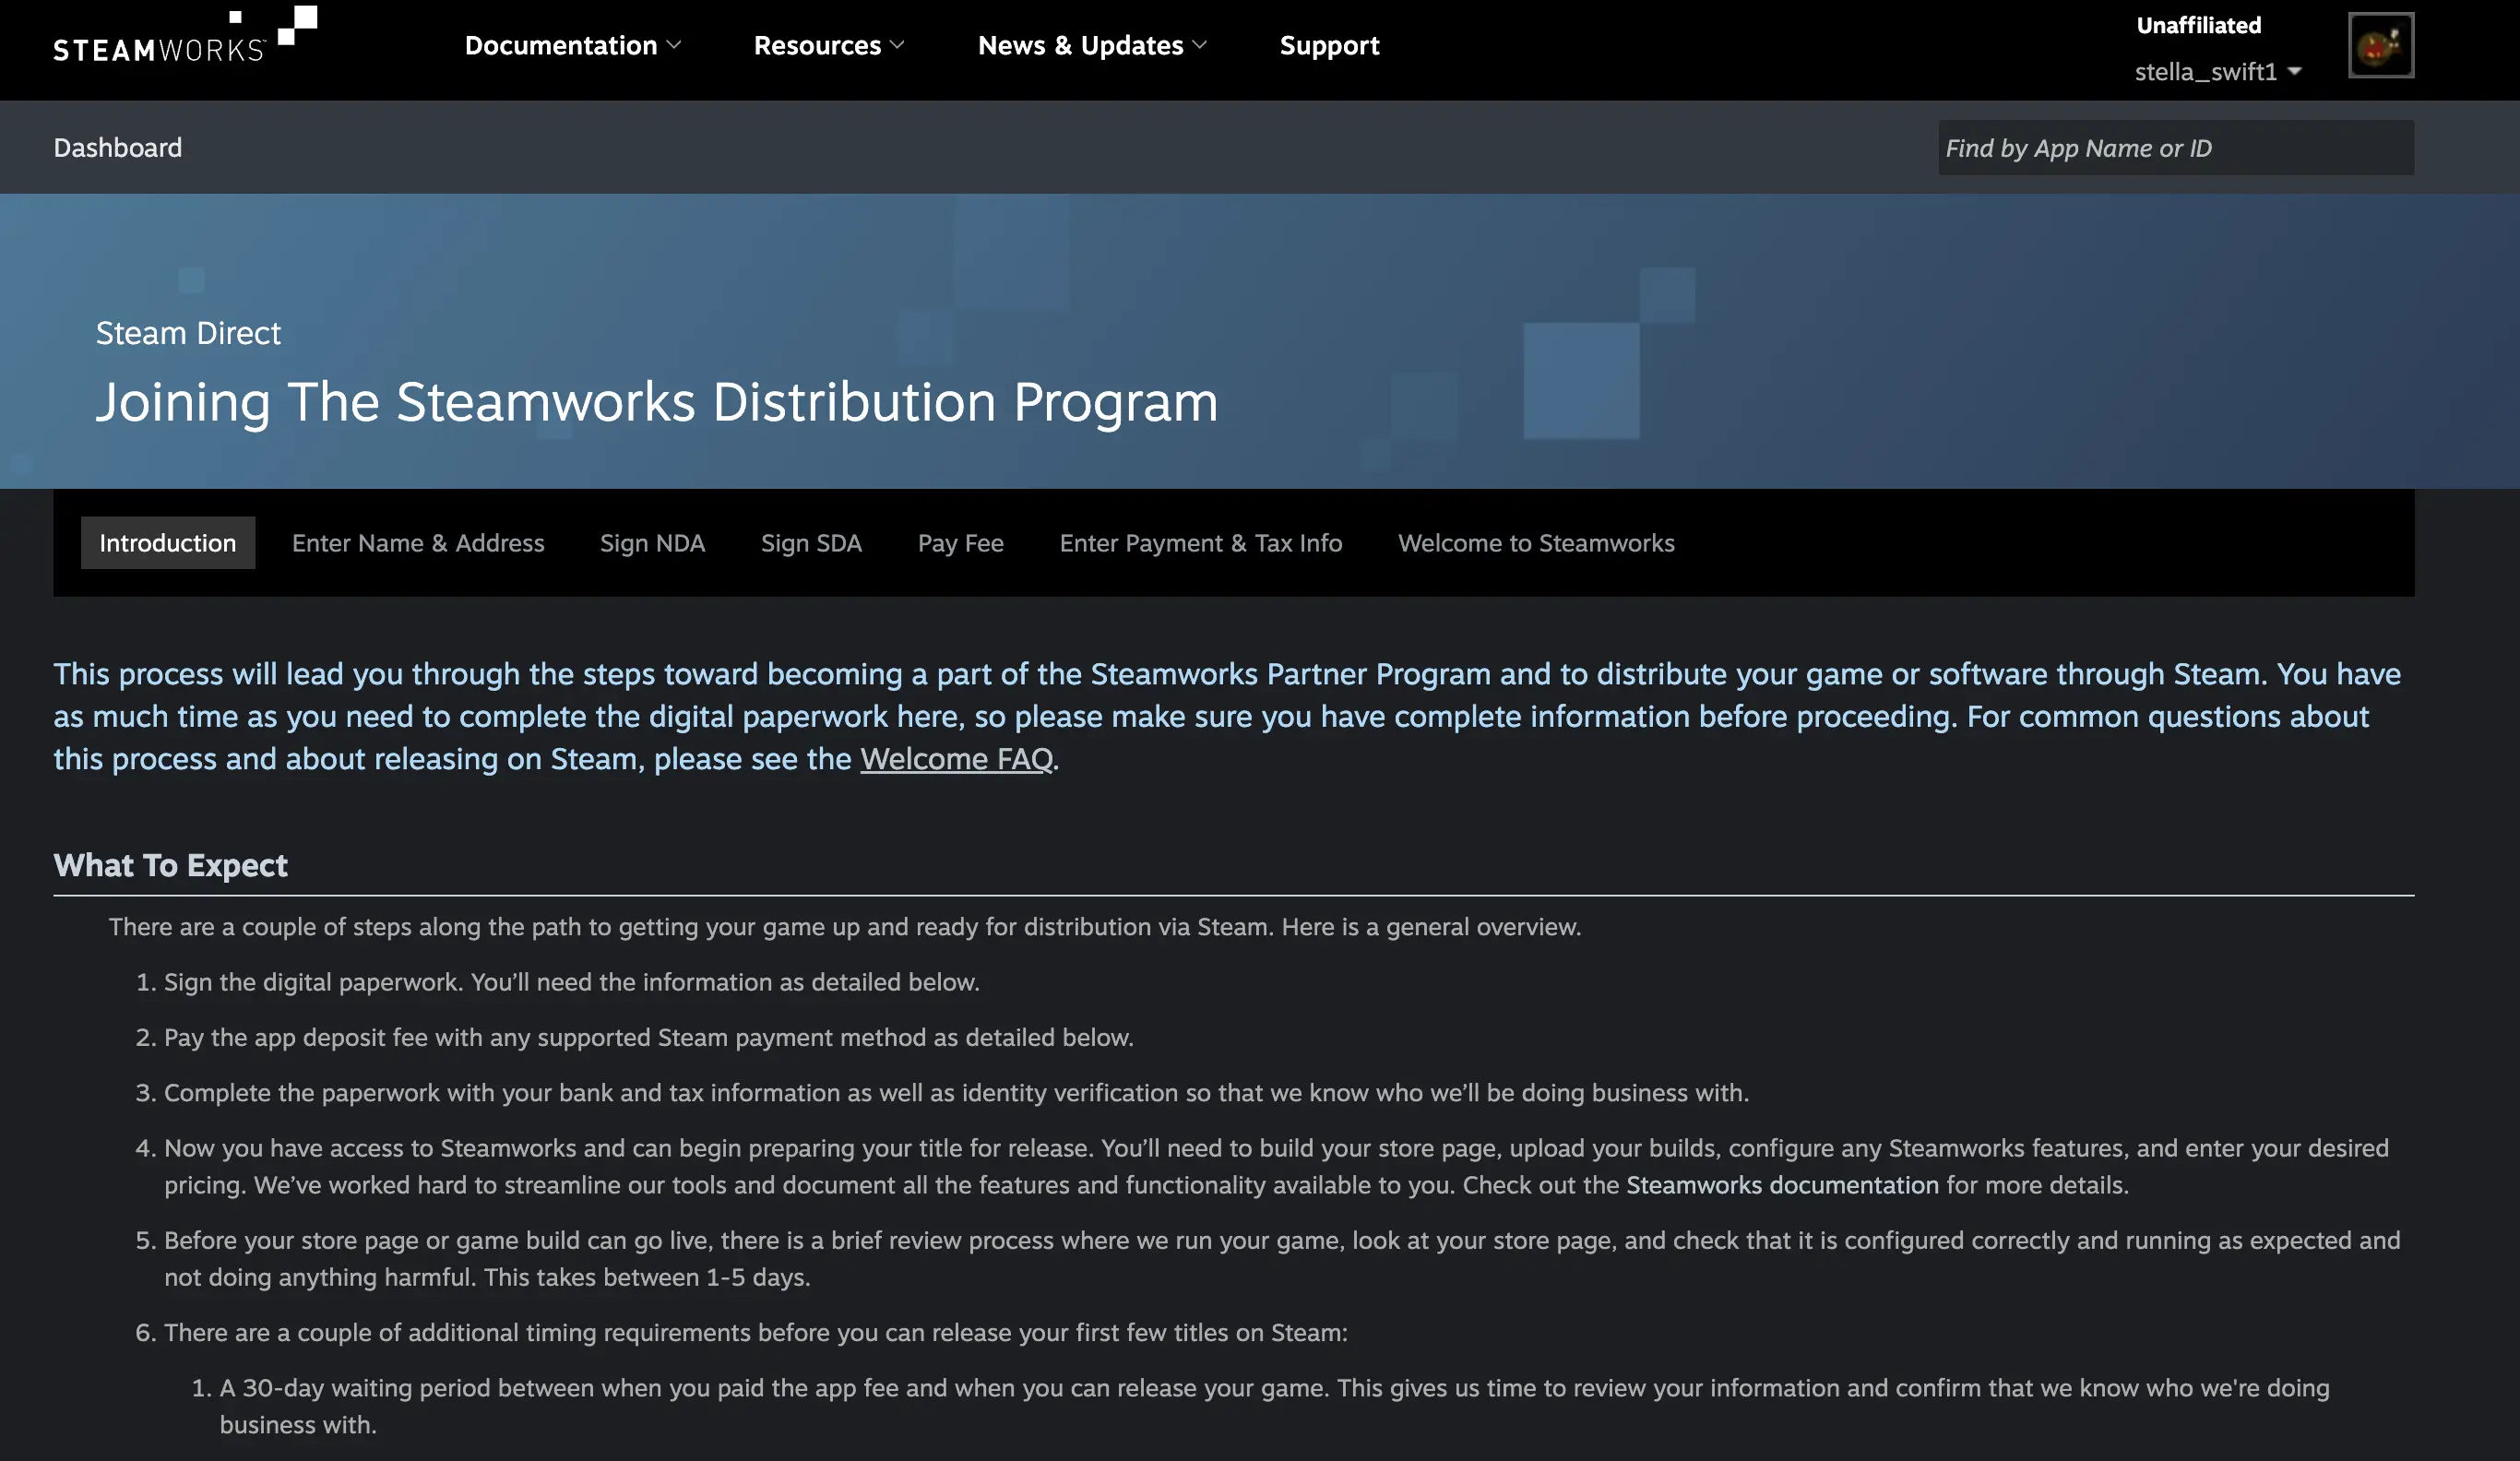Image resolution: width=2520 pixels, height=1461 pixels.
Task: Focus the Find by App Name or ID field
Action: coord(2176,148)
